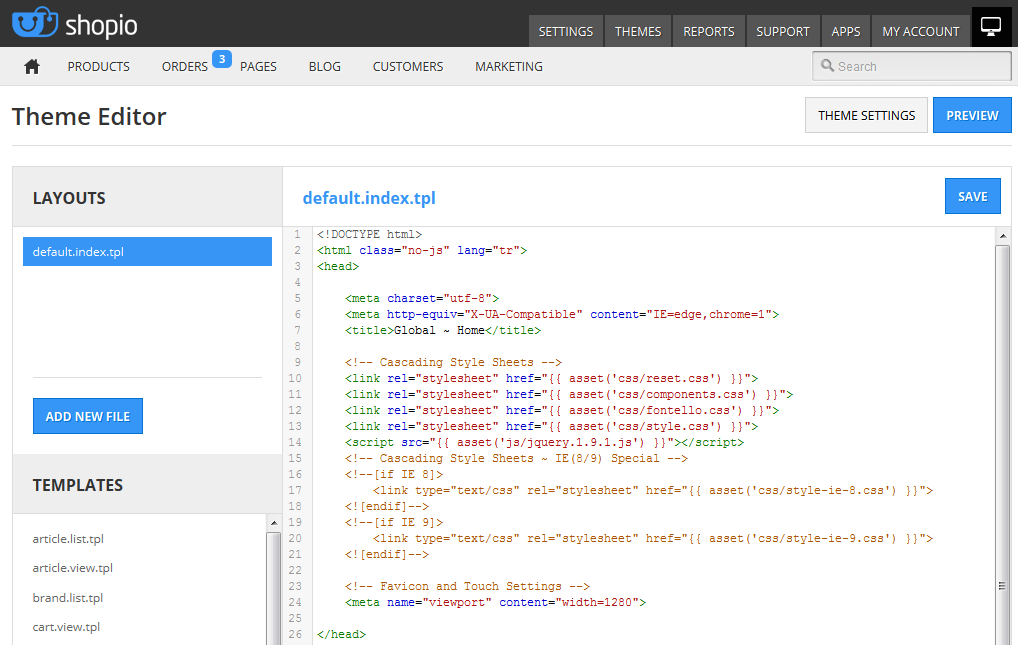
Task: Open the orders badge showing 3
Action: [x=222, y=59]
